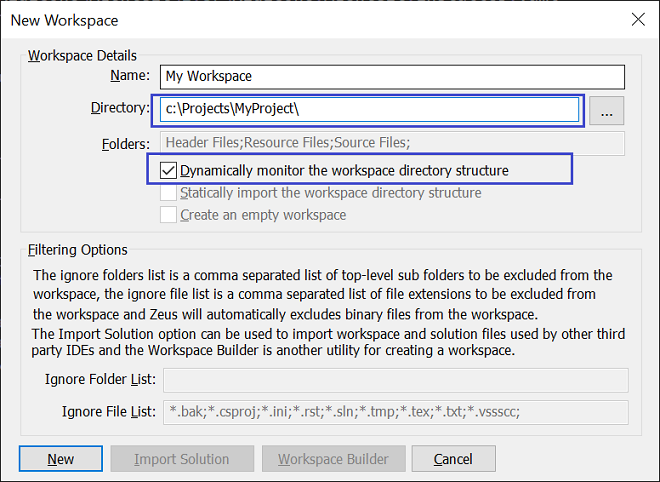
Task: Select the 'Folders:' label
Action: coord(126,144)
